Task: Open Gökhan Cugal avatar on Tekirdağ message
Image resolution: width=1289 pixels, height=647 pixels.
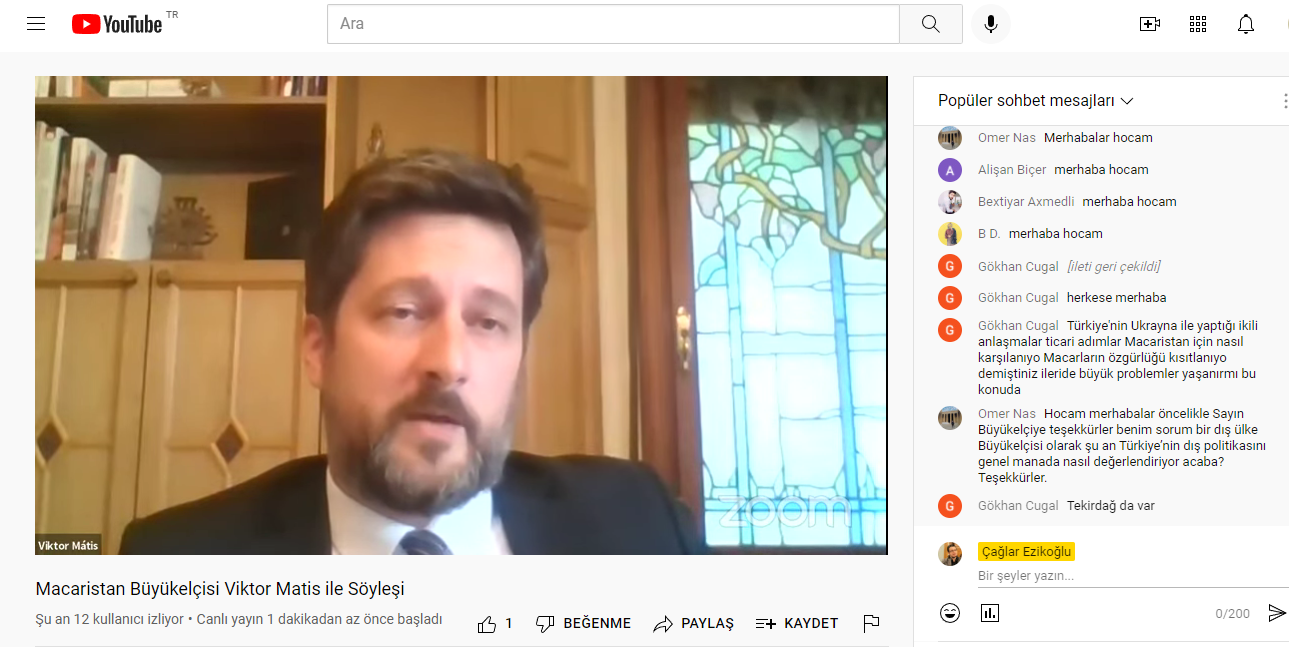Action: [950, 506]
